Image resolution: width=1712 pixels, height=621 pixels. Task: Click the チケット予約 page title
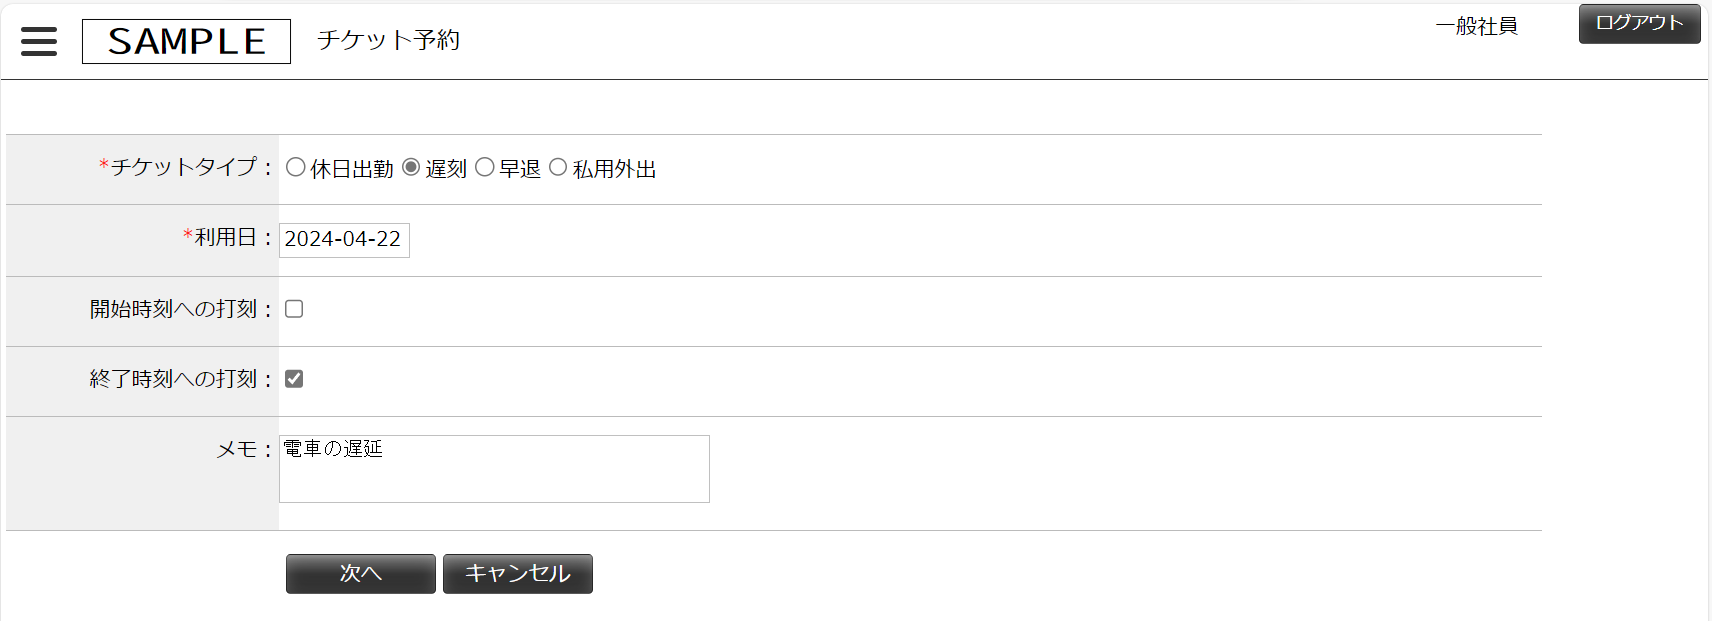click(388, 40)
